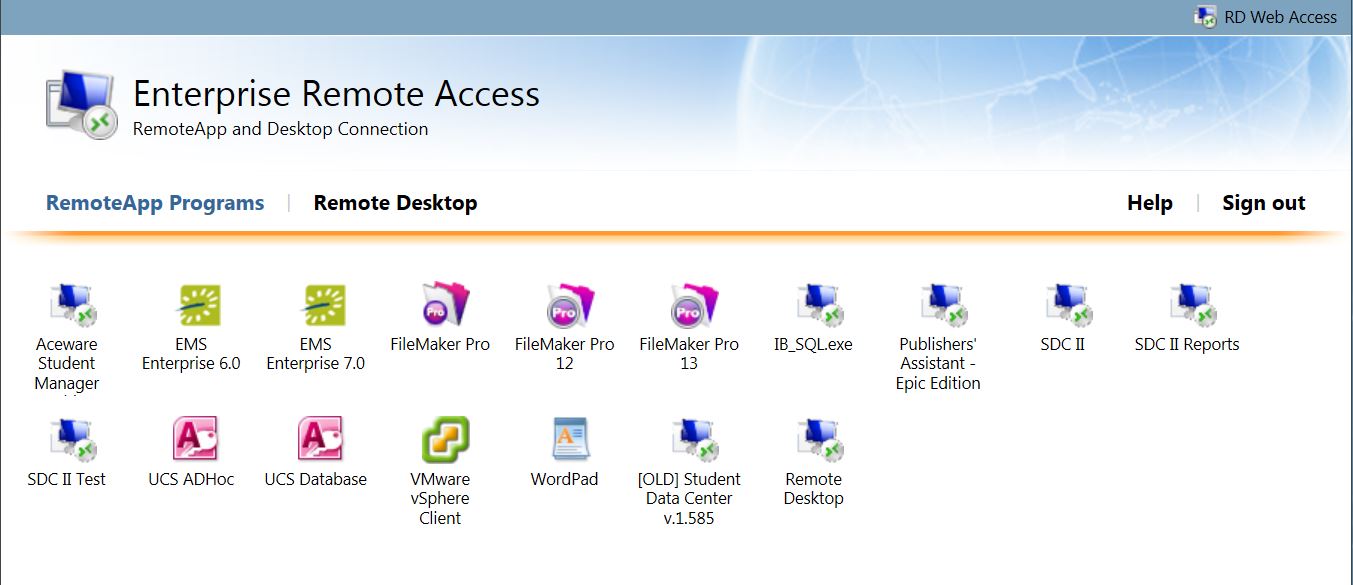This screenshot has width=1353, height=585.
Task: Click the "WordPad" label text
Action: click(564, 479)
